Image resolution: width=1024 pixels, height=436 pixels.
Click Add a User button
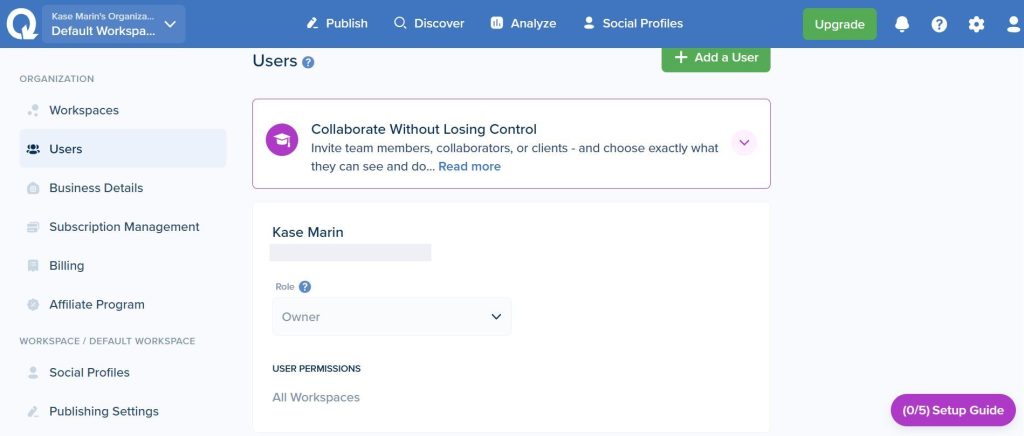point(716,57)
